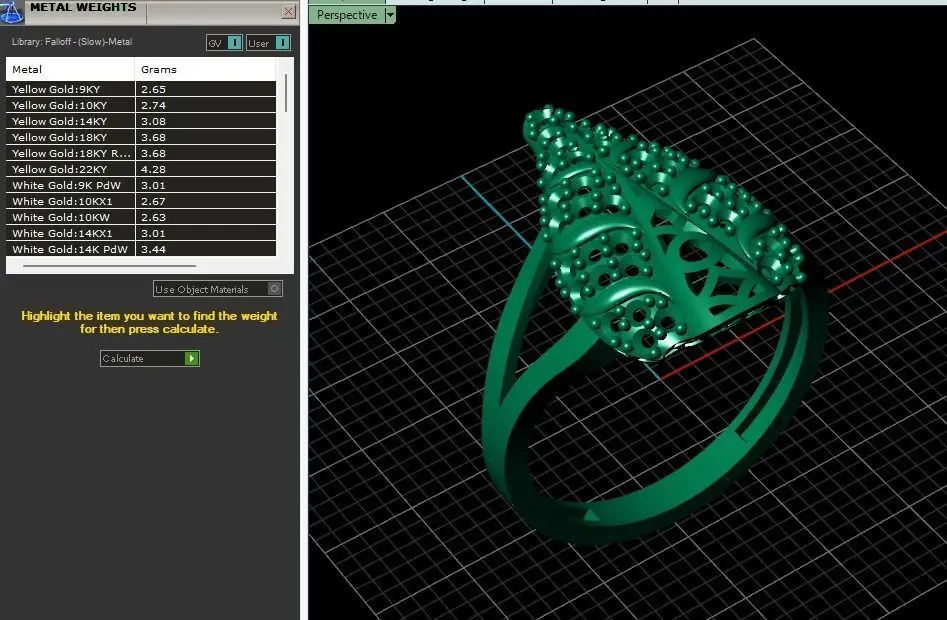Close the Metal Weights panel
This screenshot has width=947, height=620.
point(289,11)
